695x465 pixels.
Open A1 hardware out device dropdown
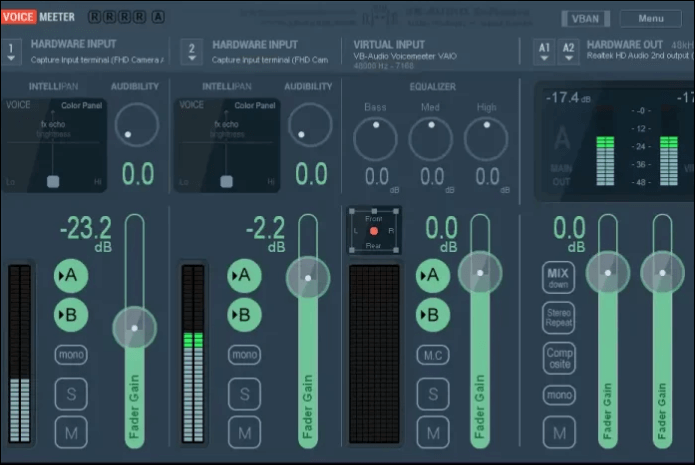pos(544,52)
